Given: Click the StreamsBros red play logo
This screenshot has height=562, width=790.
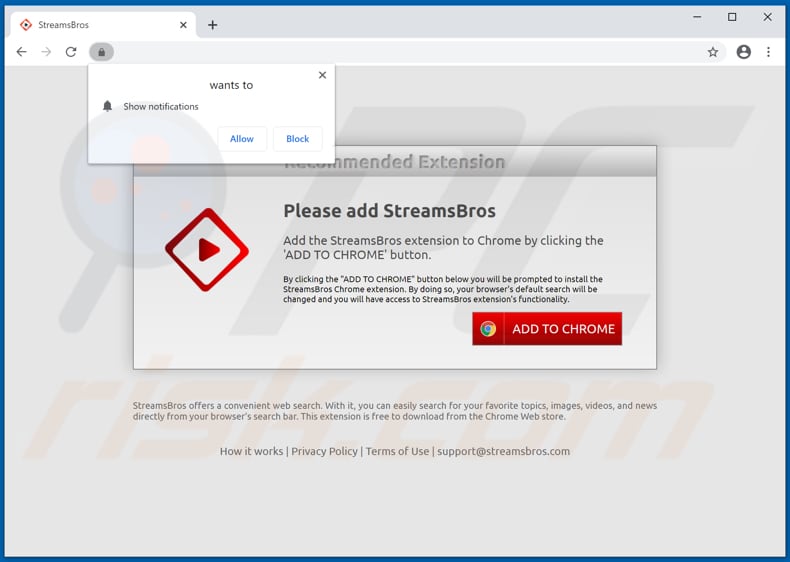Looking at the screenshot, I should pos(207,250).
